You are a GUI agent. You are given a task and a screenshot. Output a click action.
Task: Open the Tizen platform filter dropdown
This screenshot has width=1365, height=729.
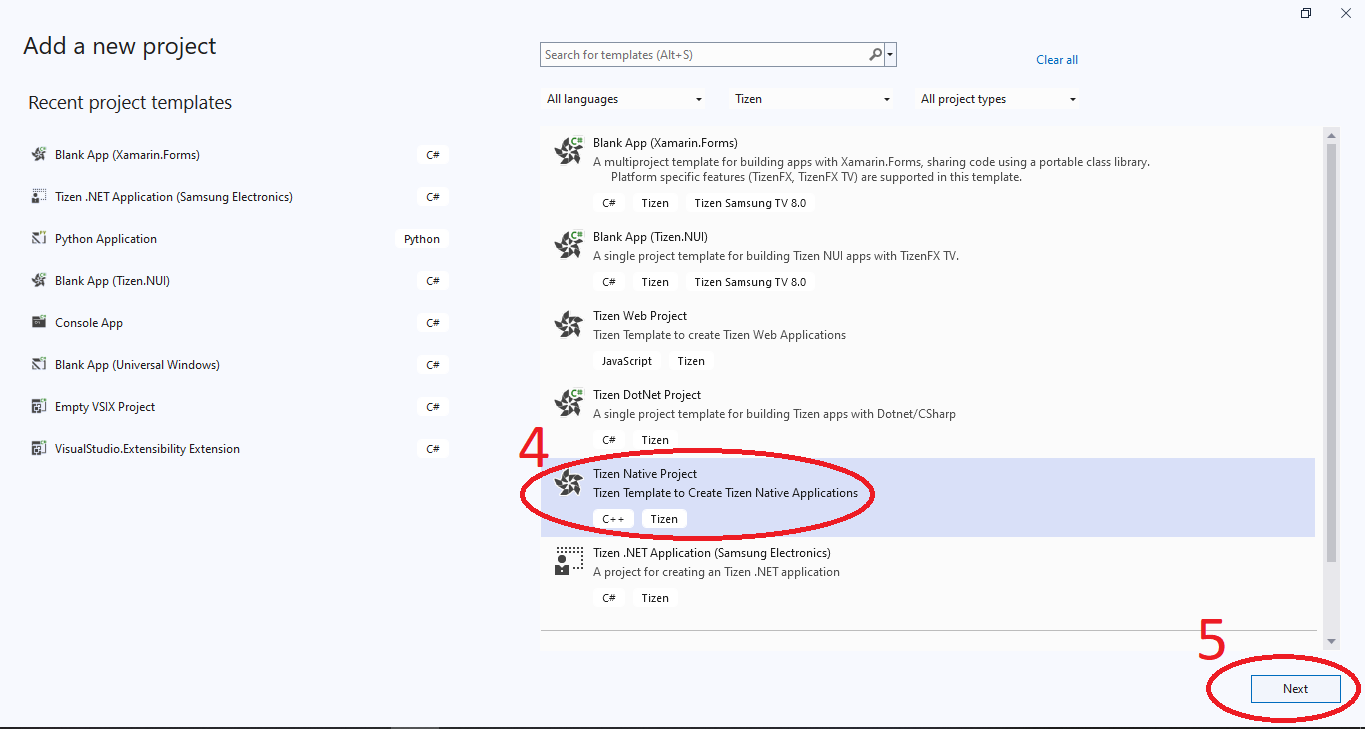tap(812, 99)
